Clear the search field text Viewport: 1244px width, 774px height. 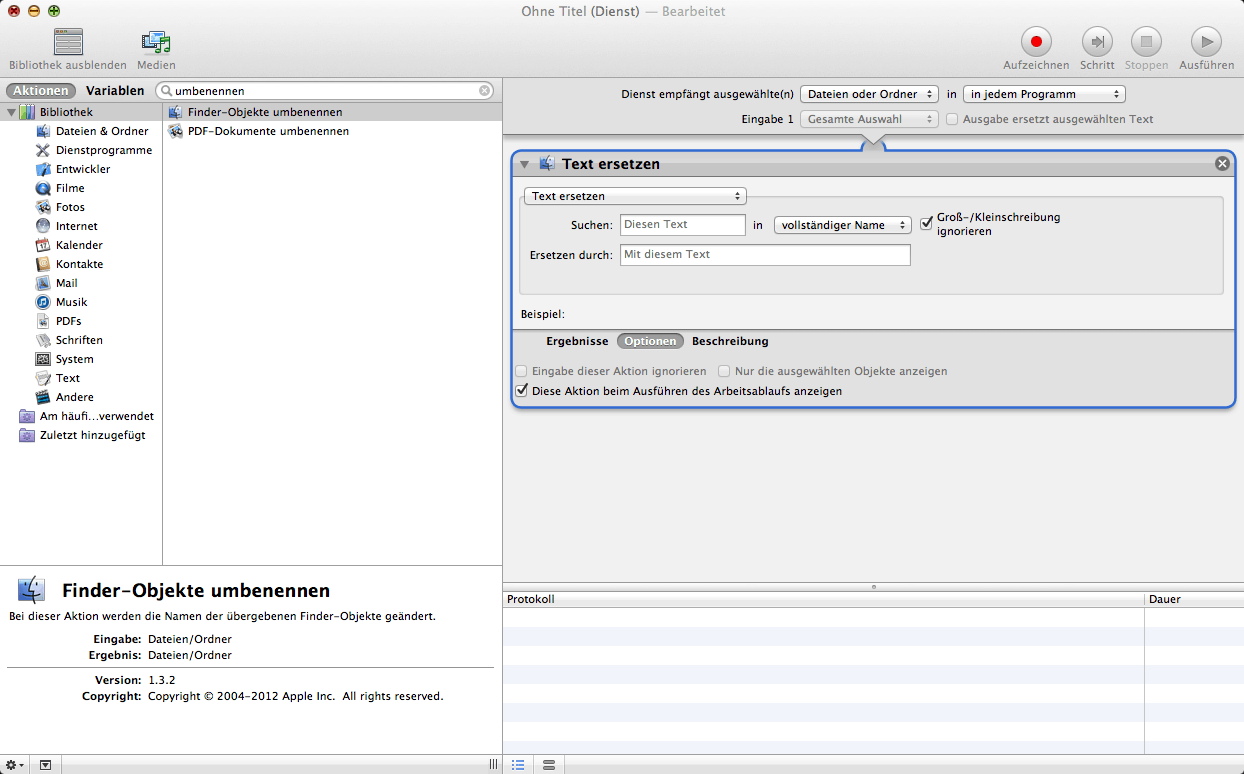(485, 91)
